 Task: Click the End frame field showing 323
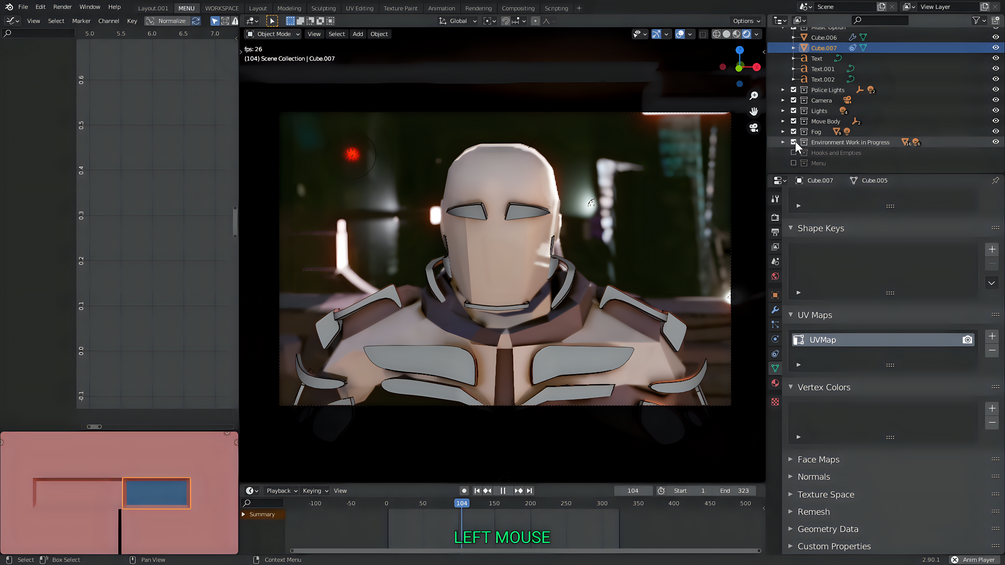733,491
